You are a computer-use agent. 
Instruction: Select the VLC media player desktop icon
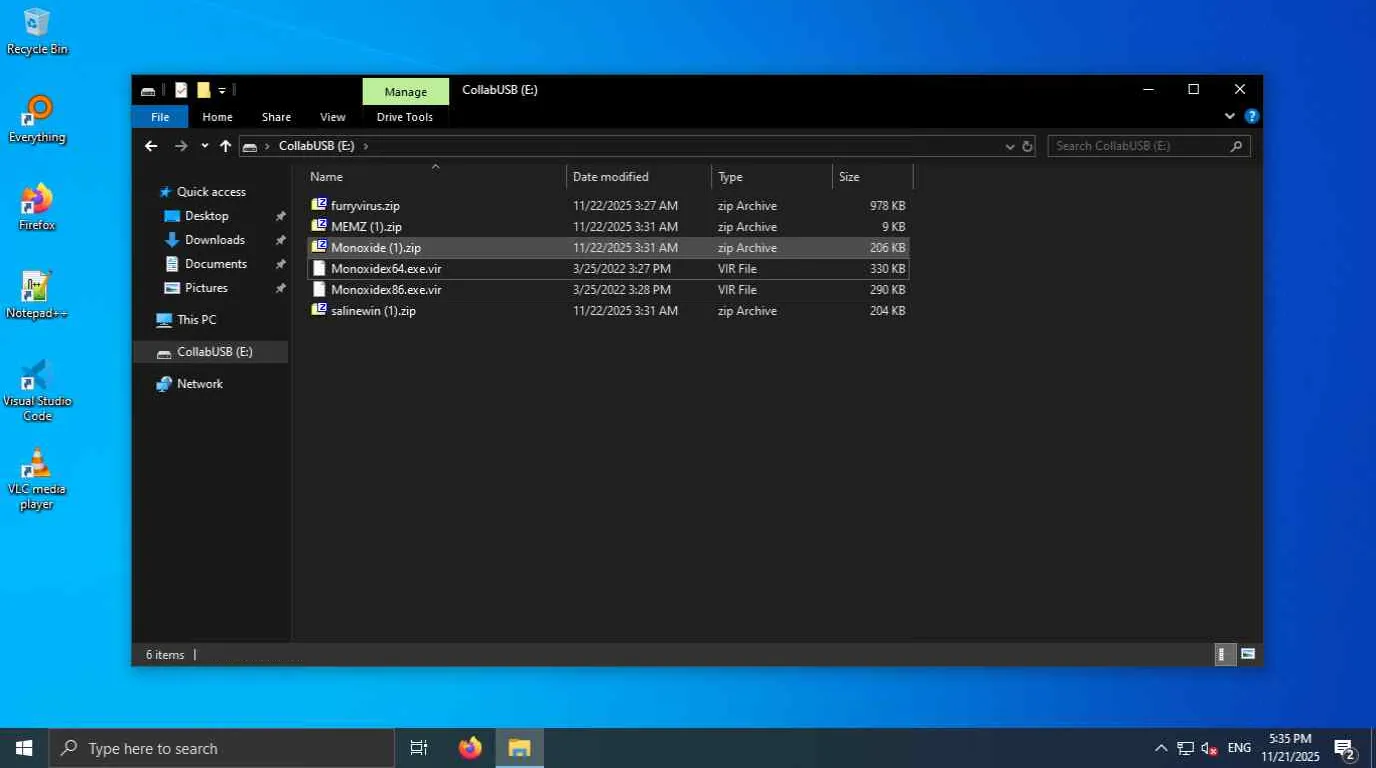pos(37,479)
